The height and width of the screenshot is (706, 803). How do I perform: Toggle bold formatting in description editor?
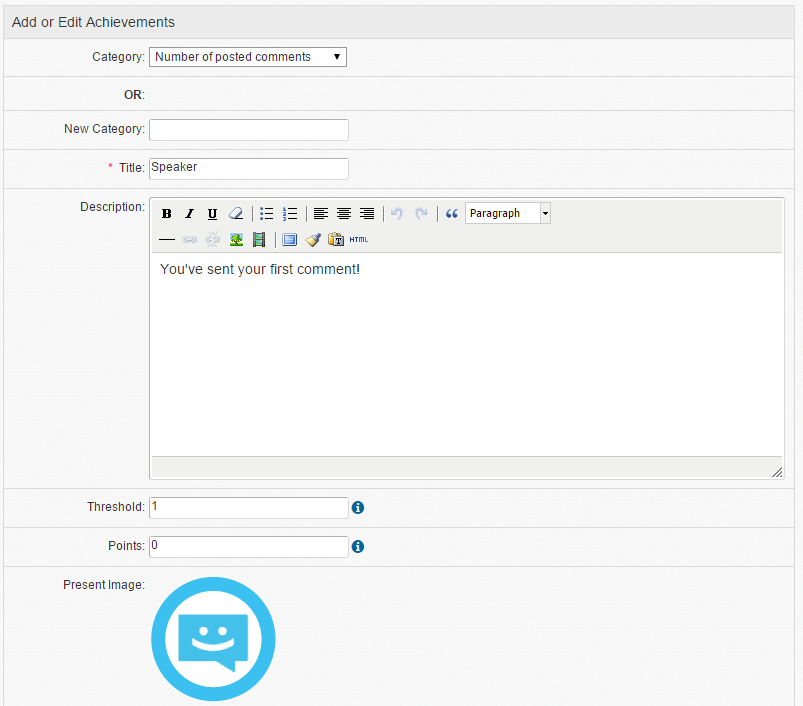pyautogui.click(x=167, y=214)
